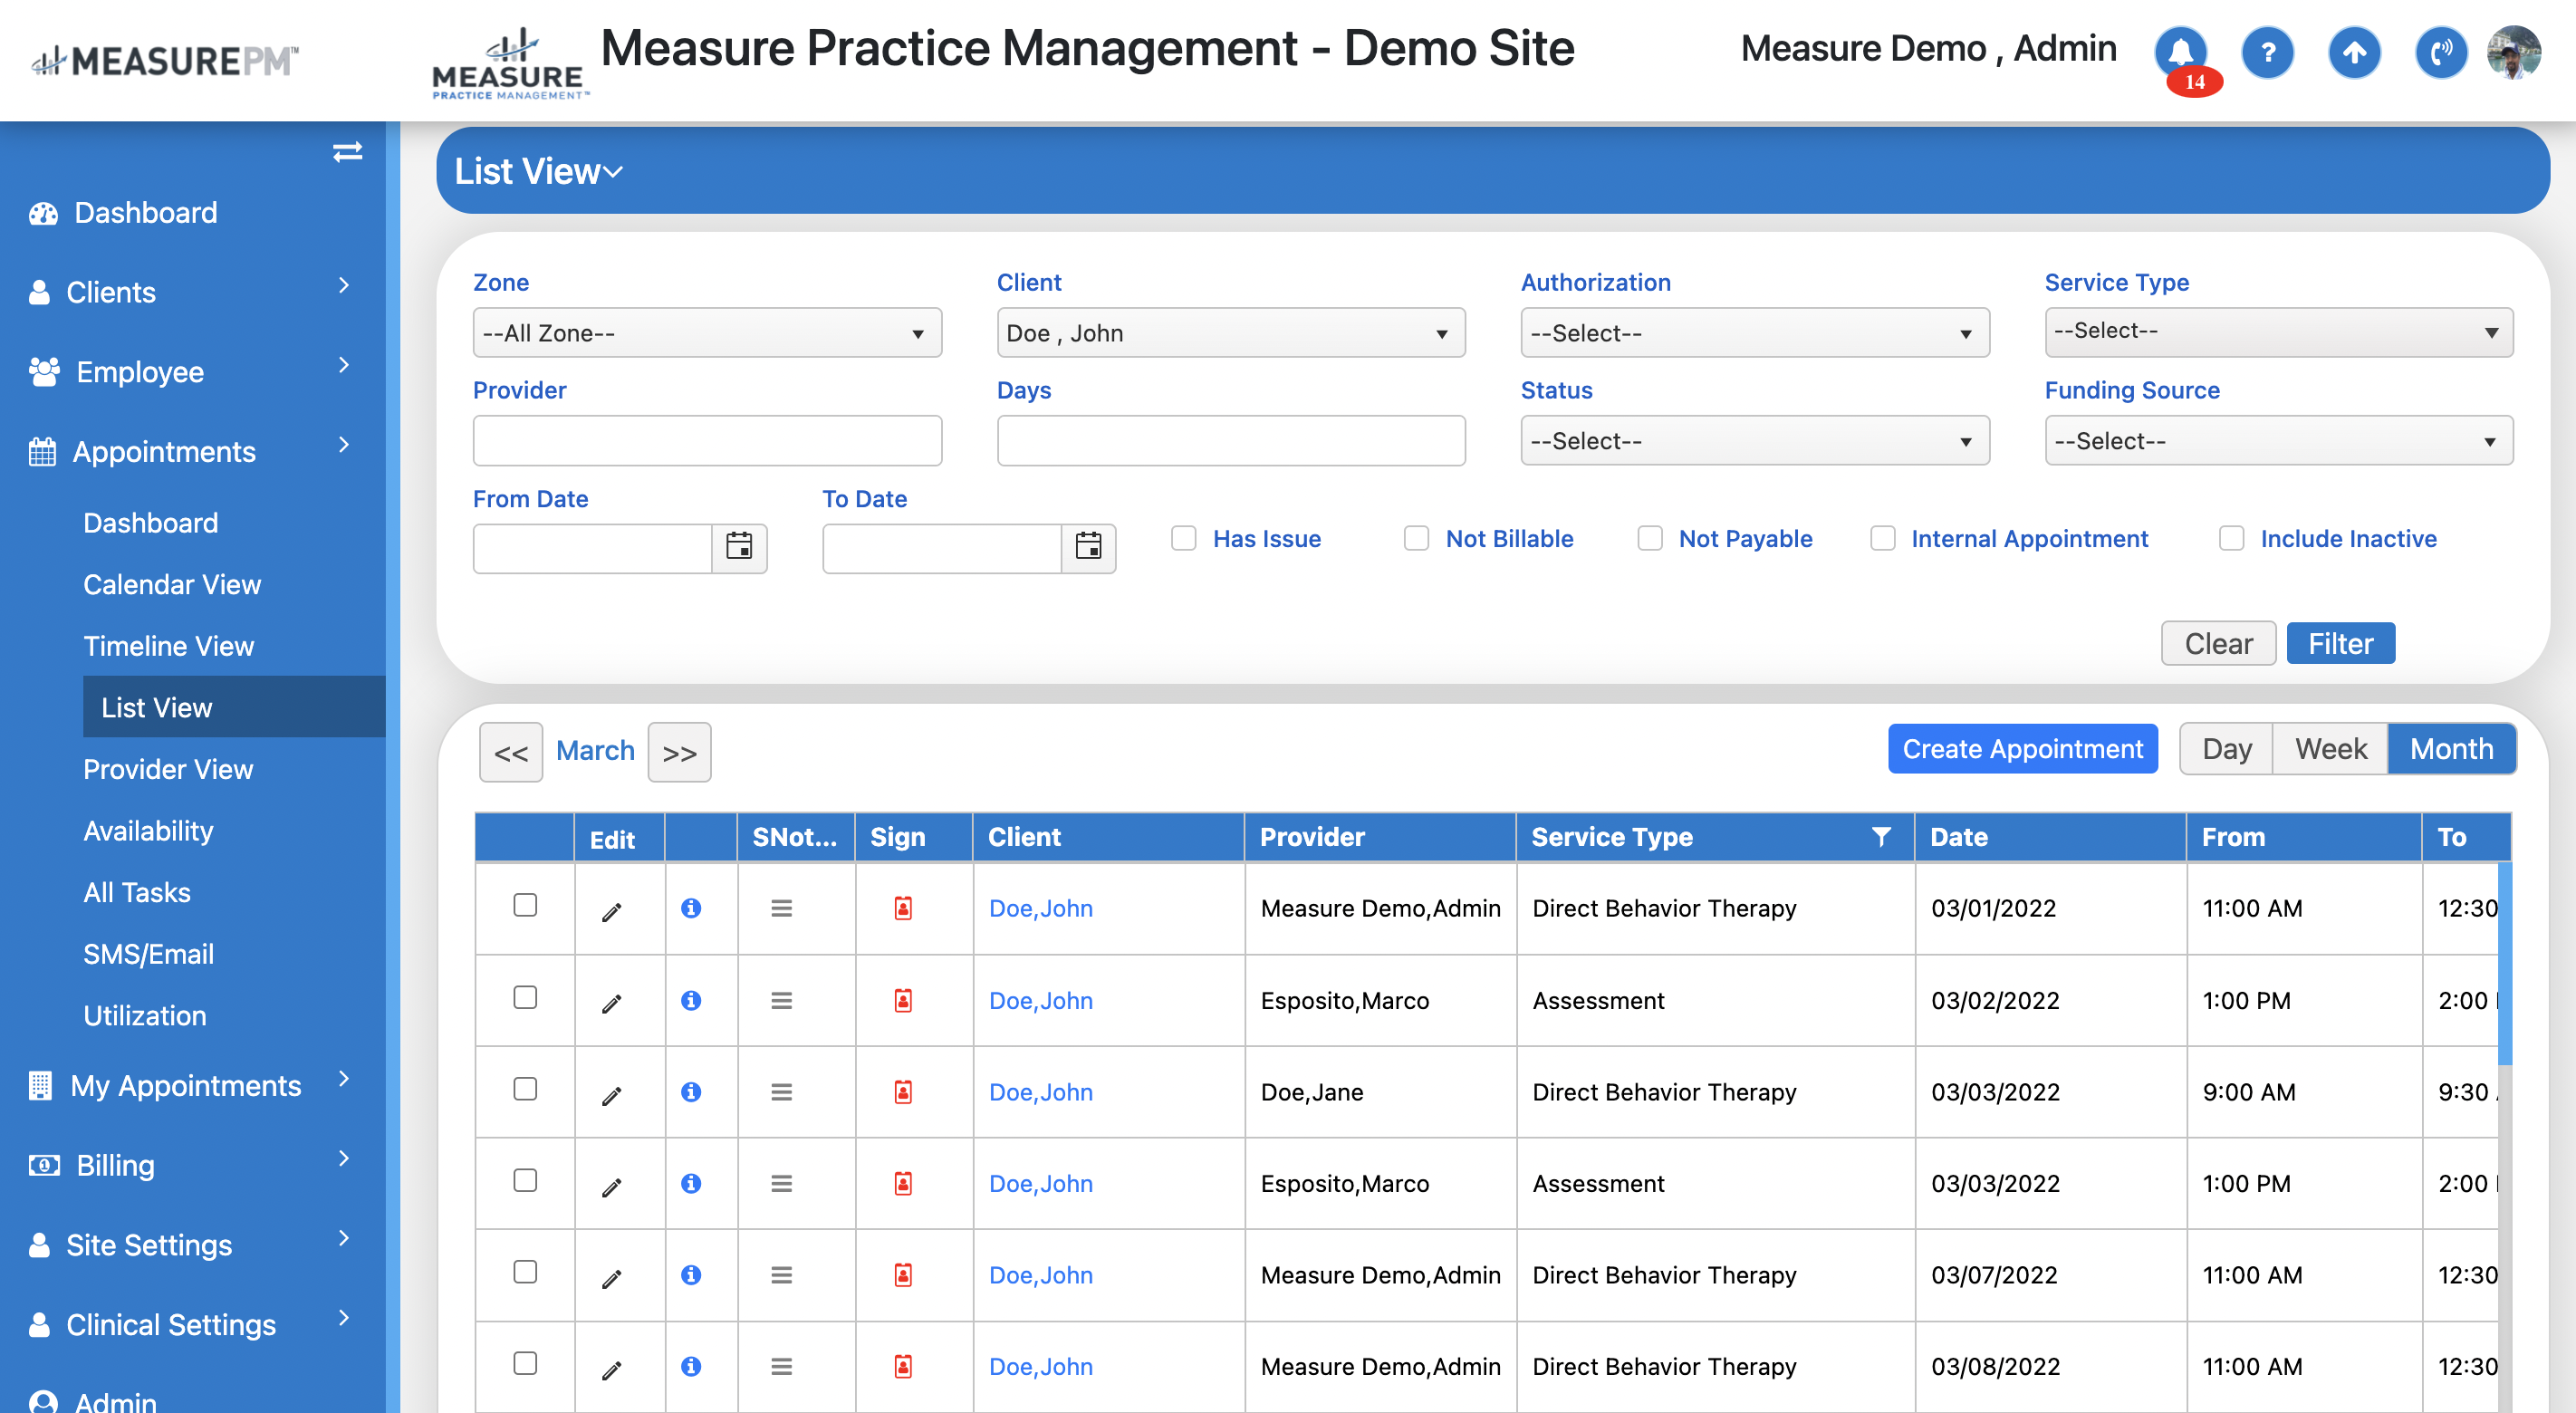This screenshot has height=1413, width=2576.
Task: Collapse sidebar using the swap arrows icon
Action: (x=347, y=152)
